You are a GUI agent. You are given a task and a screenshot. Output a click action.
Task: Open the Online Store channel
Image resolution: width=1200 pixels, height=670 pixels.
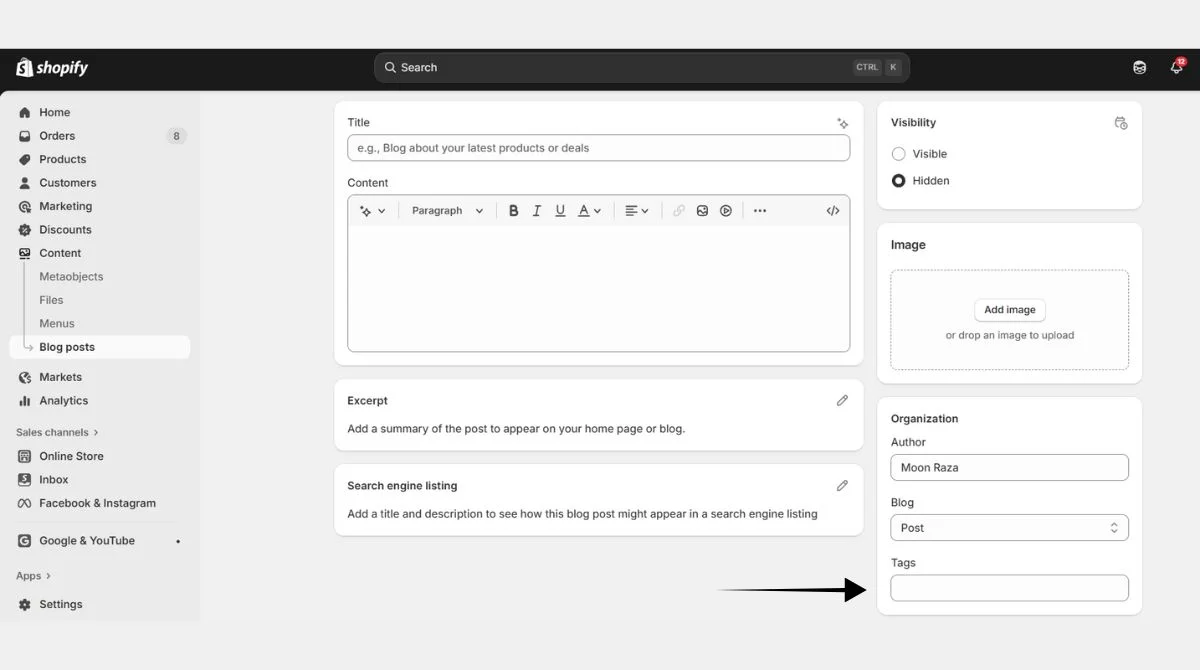[x=70, y=455]
